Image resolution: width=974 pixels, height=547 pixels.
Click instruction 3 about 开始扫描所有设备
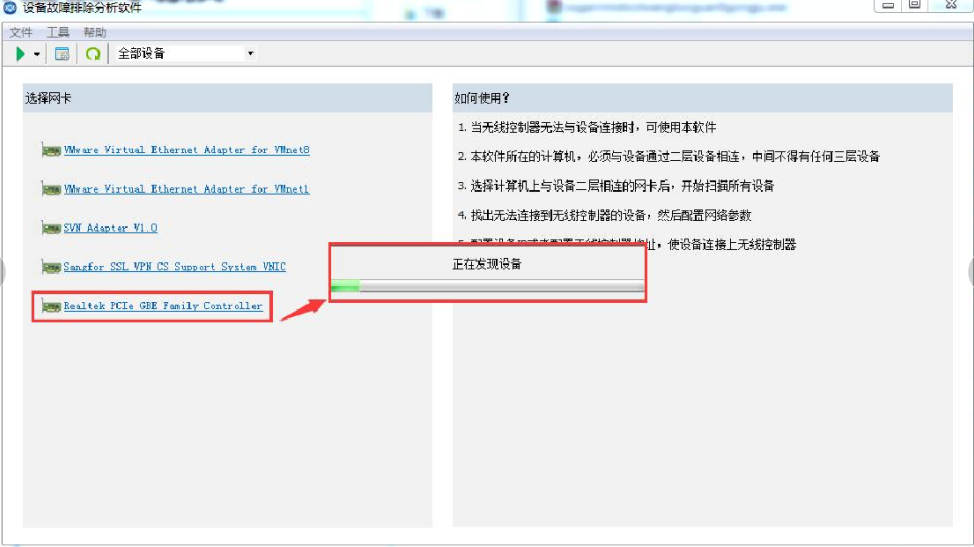(x=616, y=186)
